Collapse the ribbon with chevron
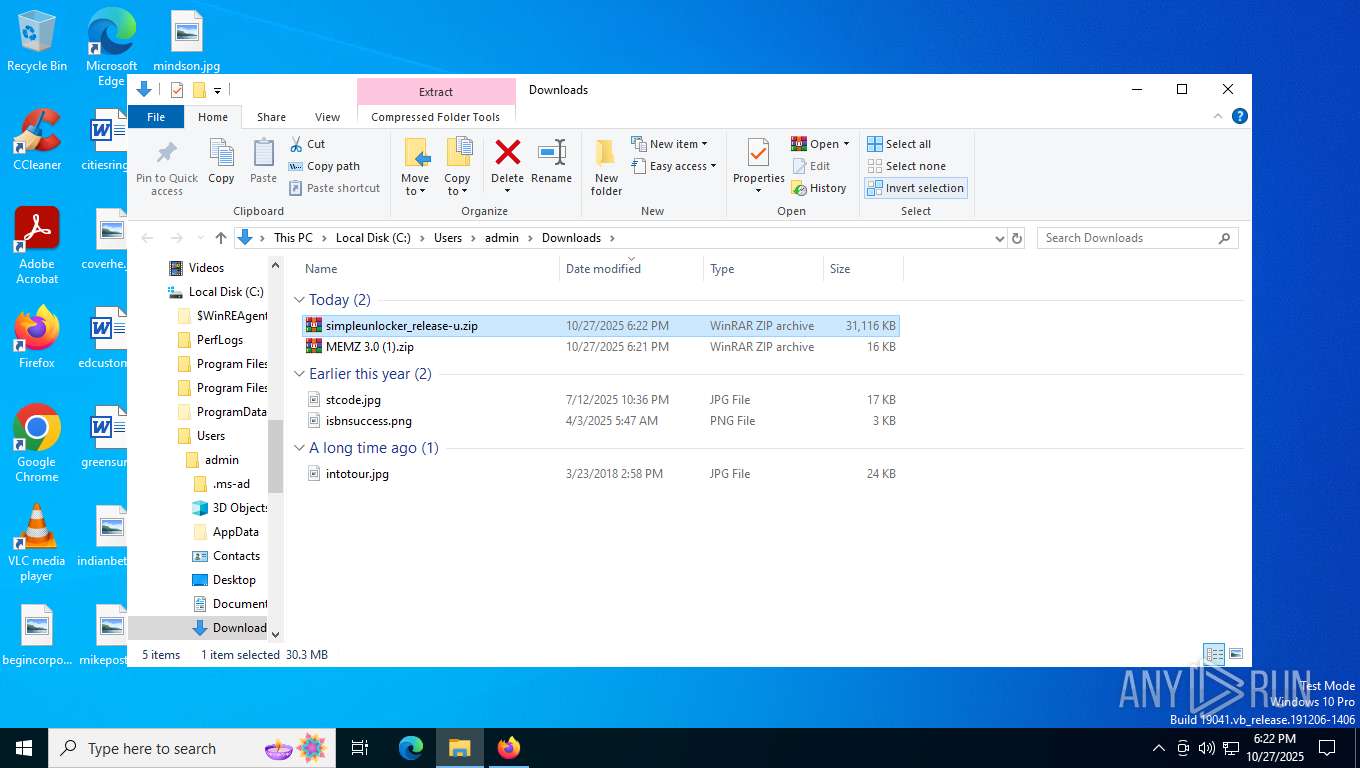 1218,116
